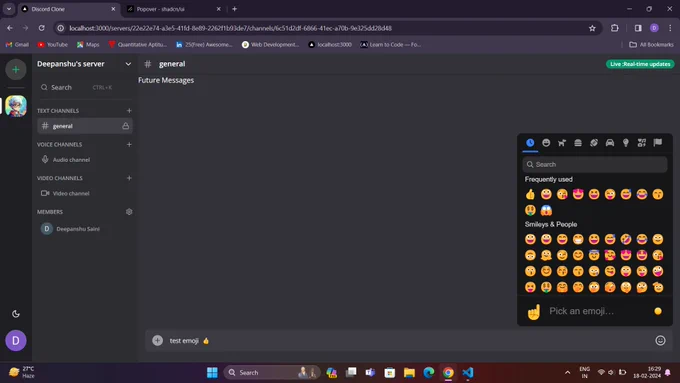
Task: Switch to Activity emoji tab
Action: (x=594, y=143)
